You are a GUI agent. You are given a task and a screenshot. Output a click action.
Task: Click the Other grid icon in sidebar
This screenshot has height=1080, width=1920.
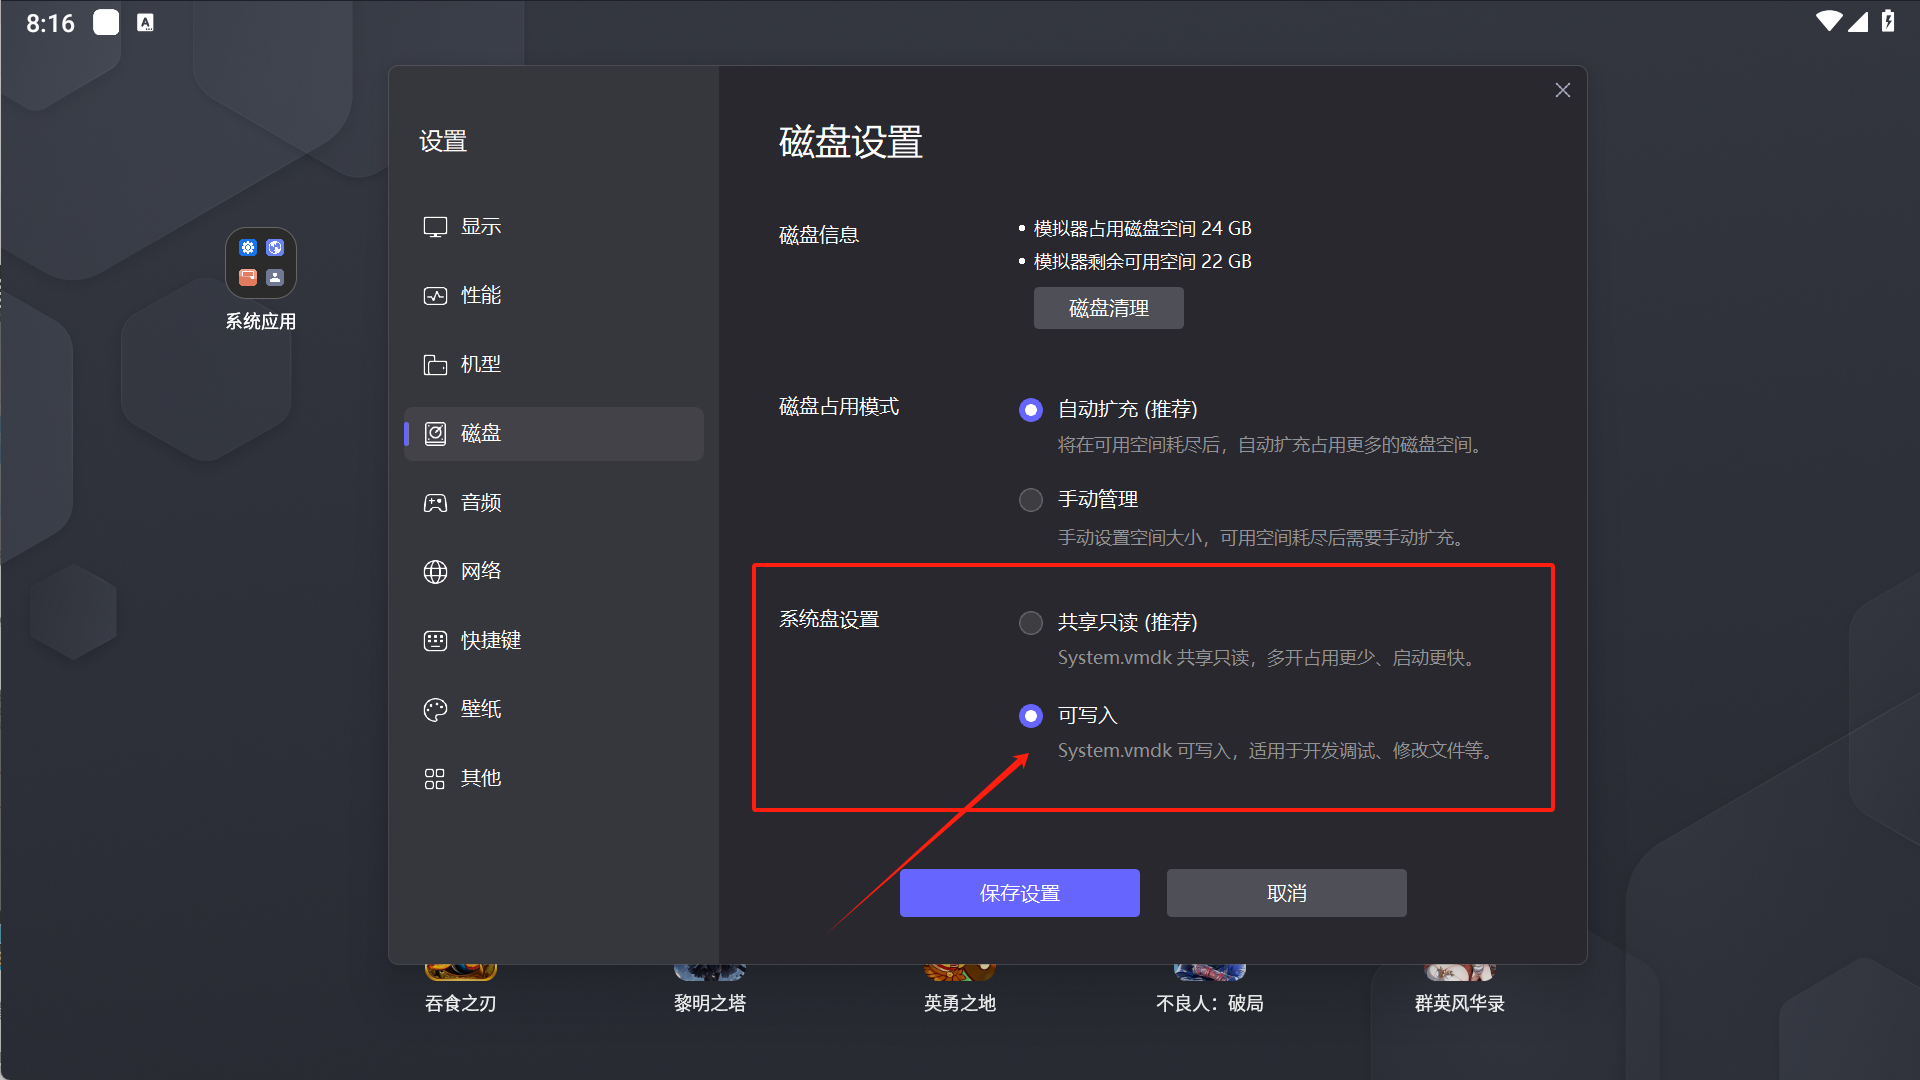435,779
